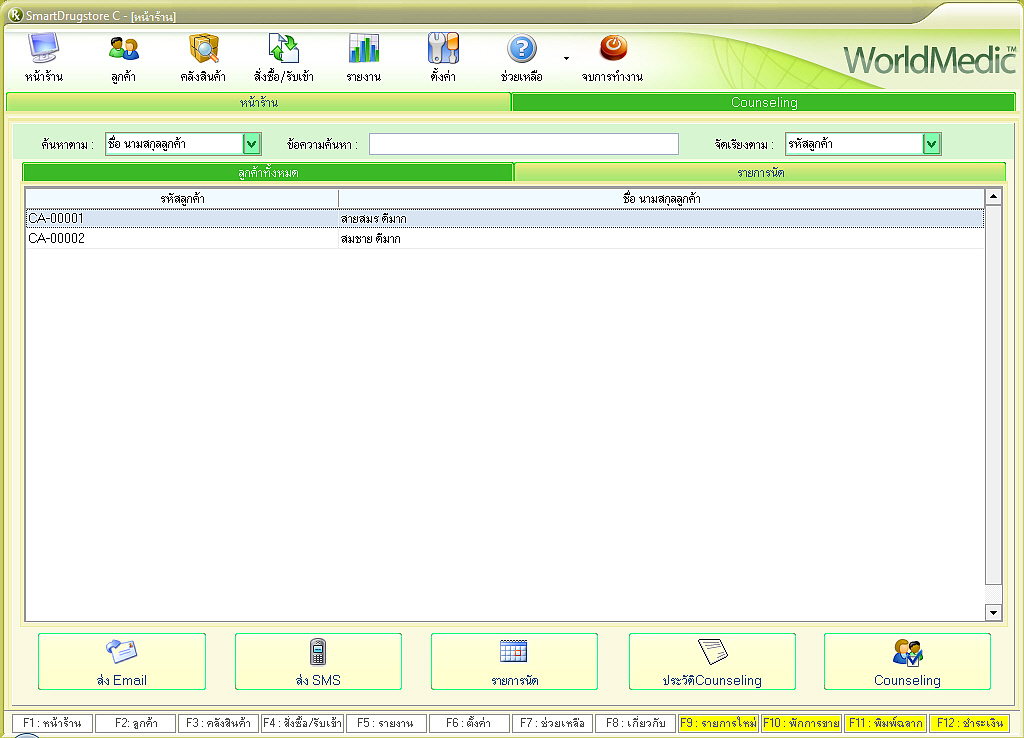Expand the ค้นหาตาม search-by dropdown
This screenshot has height=738, width=1024.
pyautogui.click(x=252, y=144)
